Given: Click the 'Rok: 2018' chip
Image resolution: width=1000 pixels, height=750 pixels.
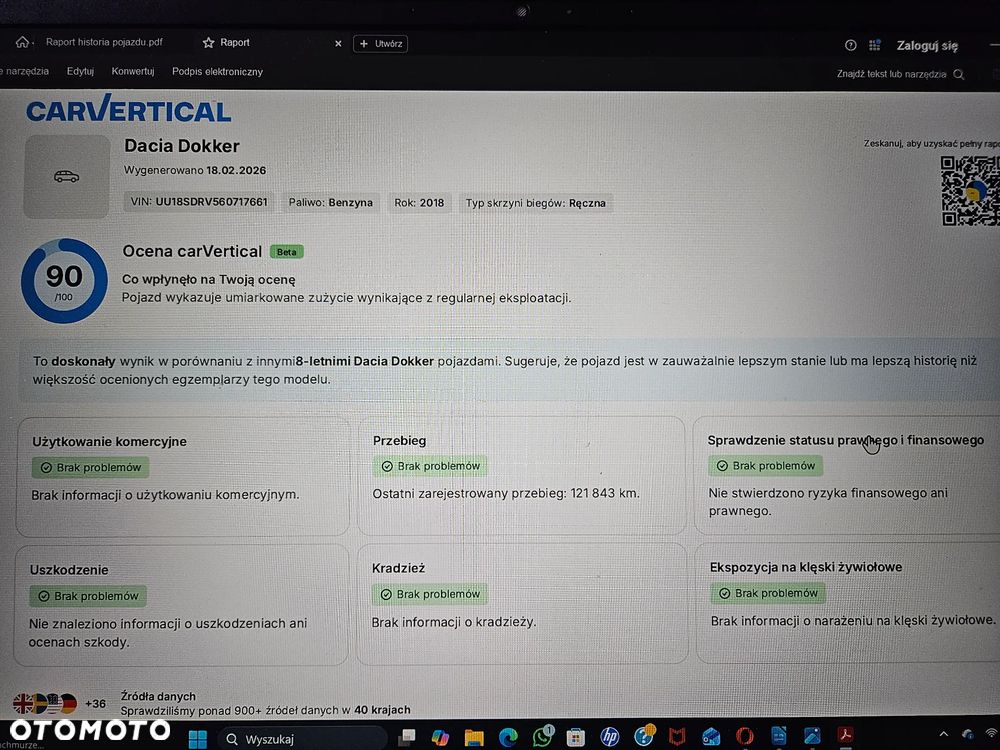Looking at the screenshot, I should pyautogui.click(x=419, y=203).
